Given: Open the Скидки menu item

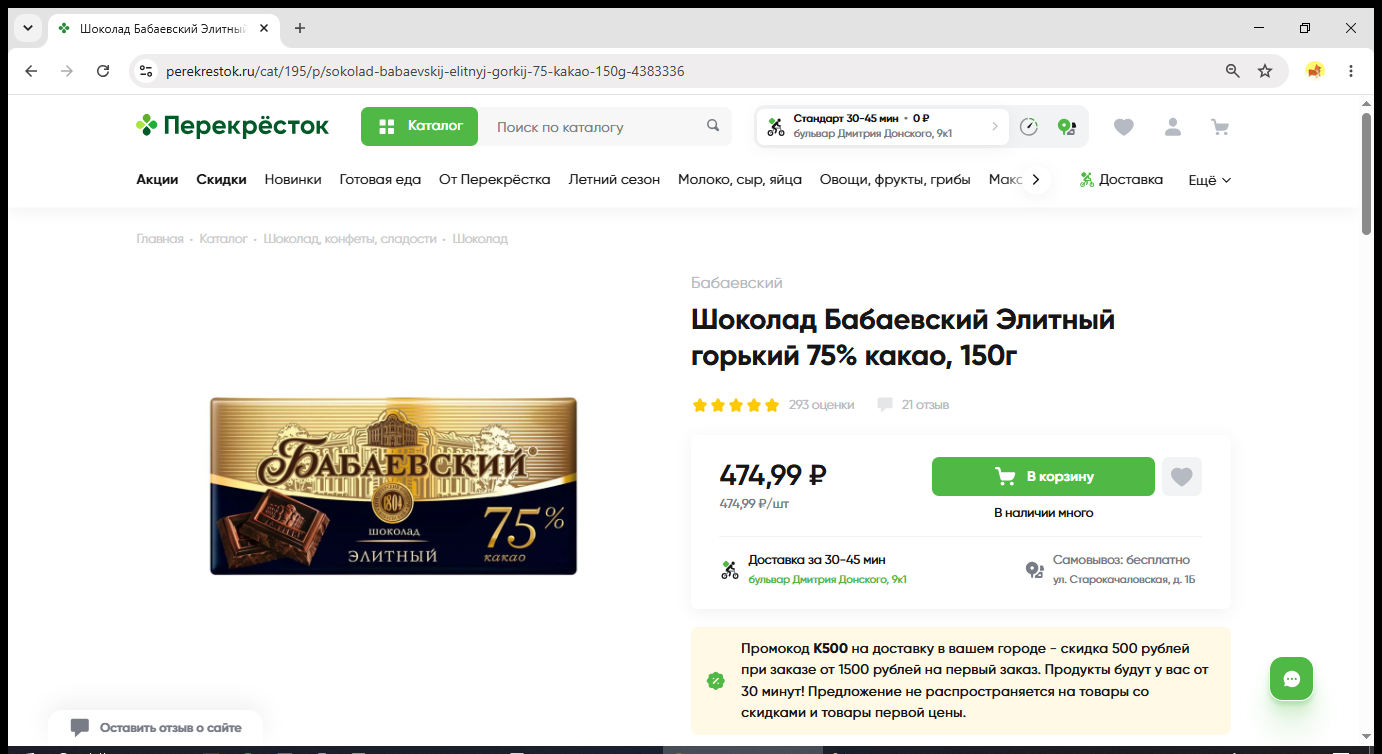Looking at the screenshot, I should (221, 180).
